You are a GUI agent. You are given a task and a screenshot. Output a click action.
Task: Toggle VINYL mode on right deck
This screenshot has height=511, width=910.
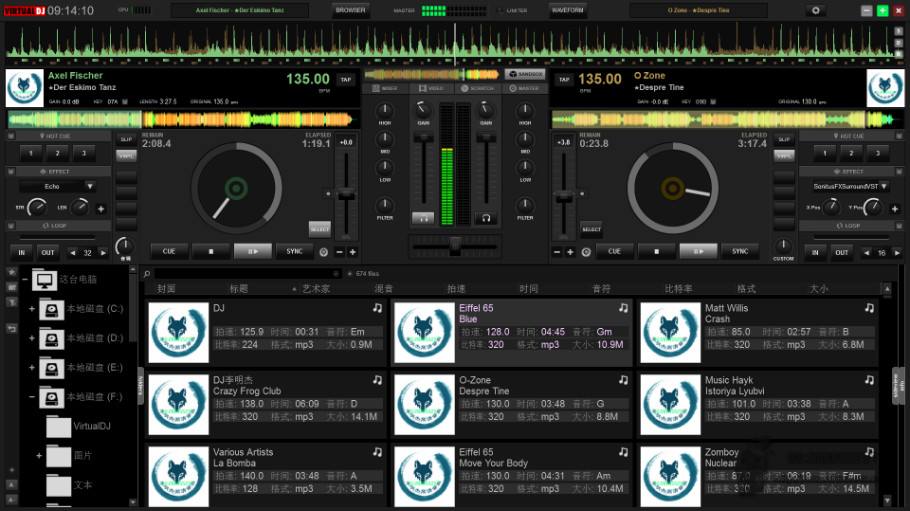point(784,156)
